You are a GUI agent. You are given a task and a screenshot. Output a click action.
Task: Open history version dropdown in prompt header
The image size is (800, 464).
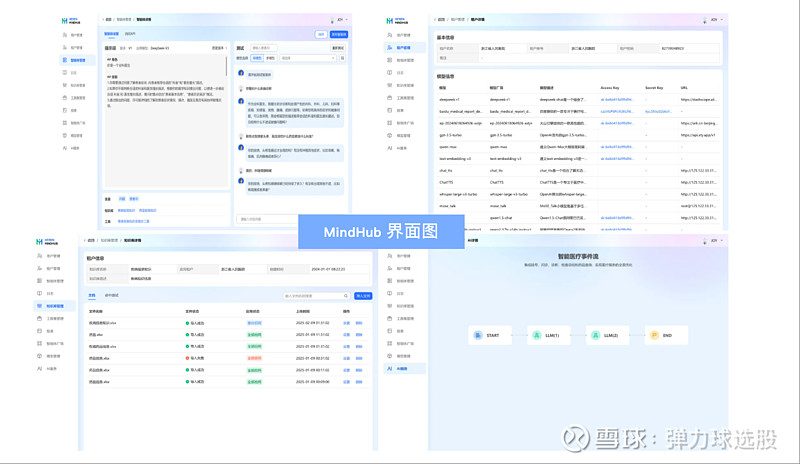(219, 48)
